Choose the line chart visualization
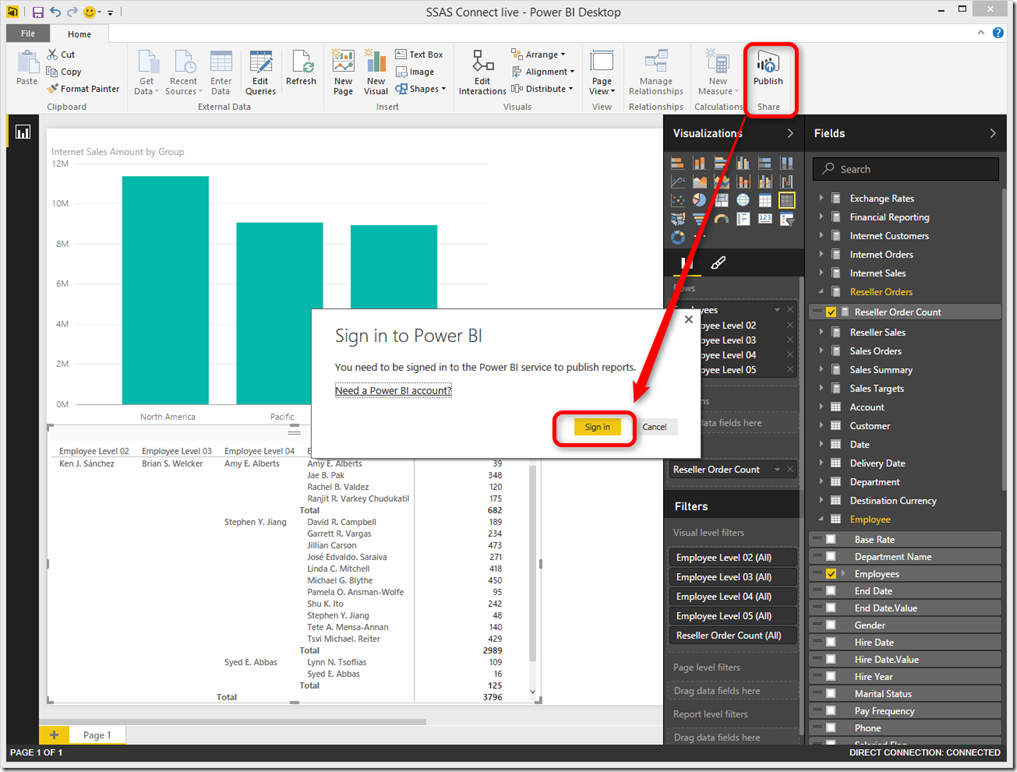Viewport: 1017px width, 772px height. click(677, 182)
